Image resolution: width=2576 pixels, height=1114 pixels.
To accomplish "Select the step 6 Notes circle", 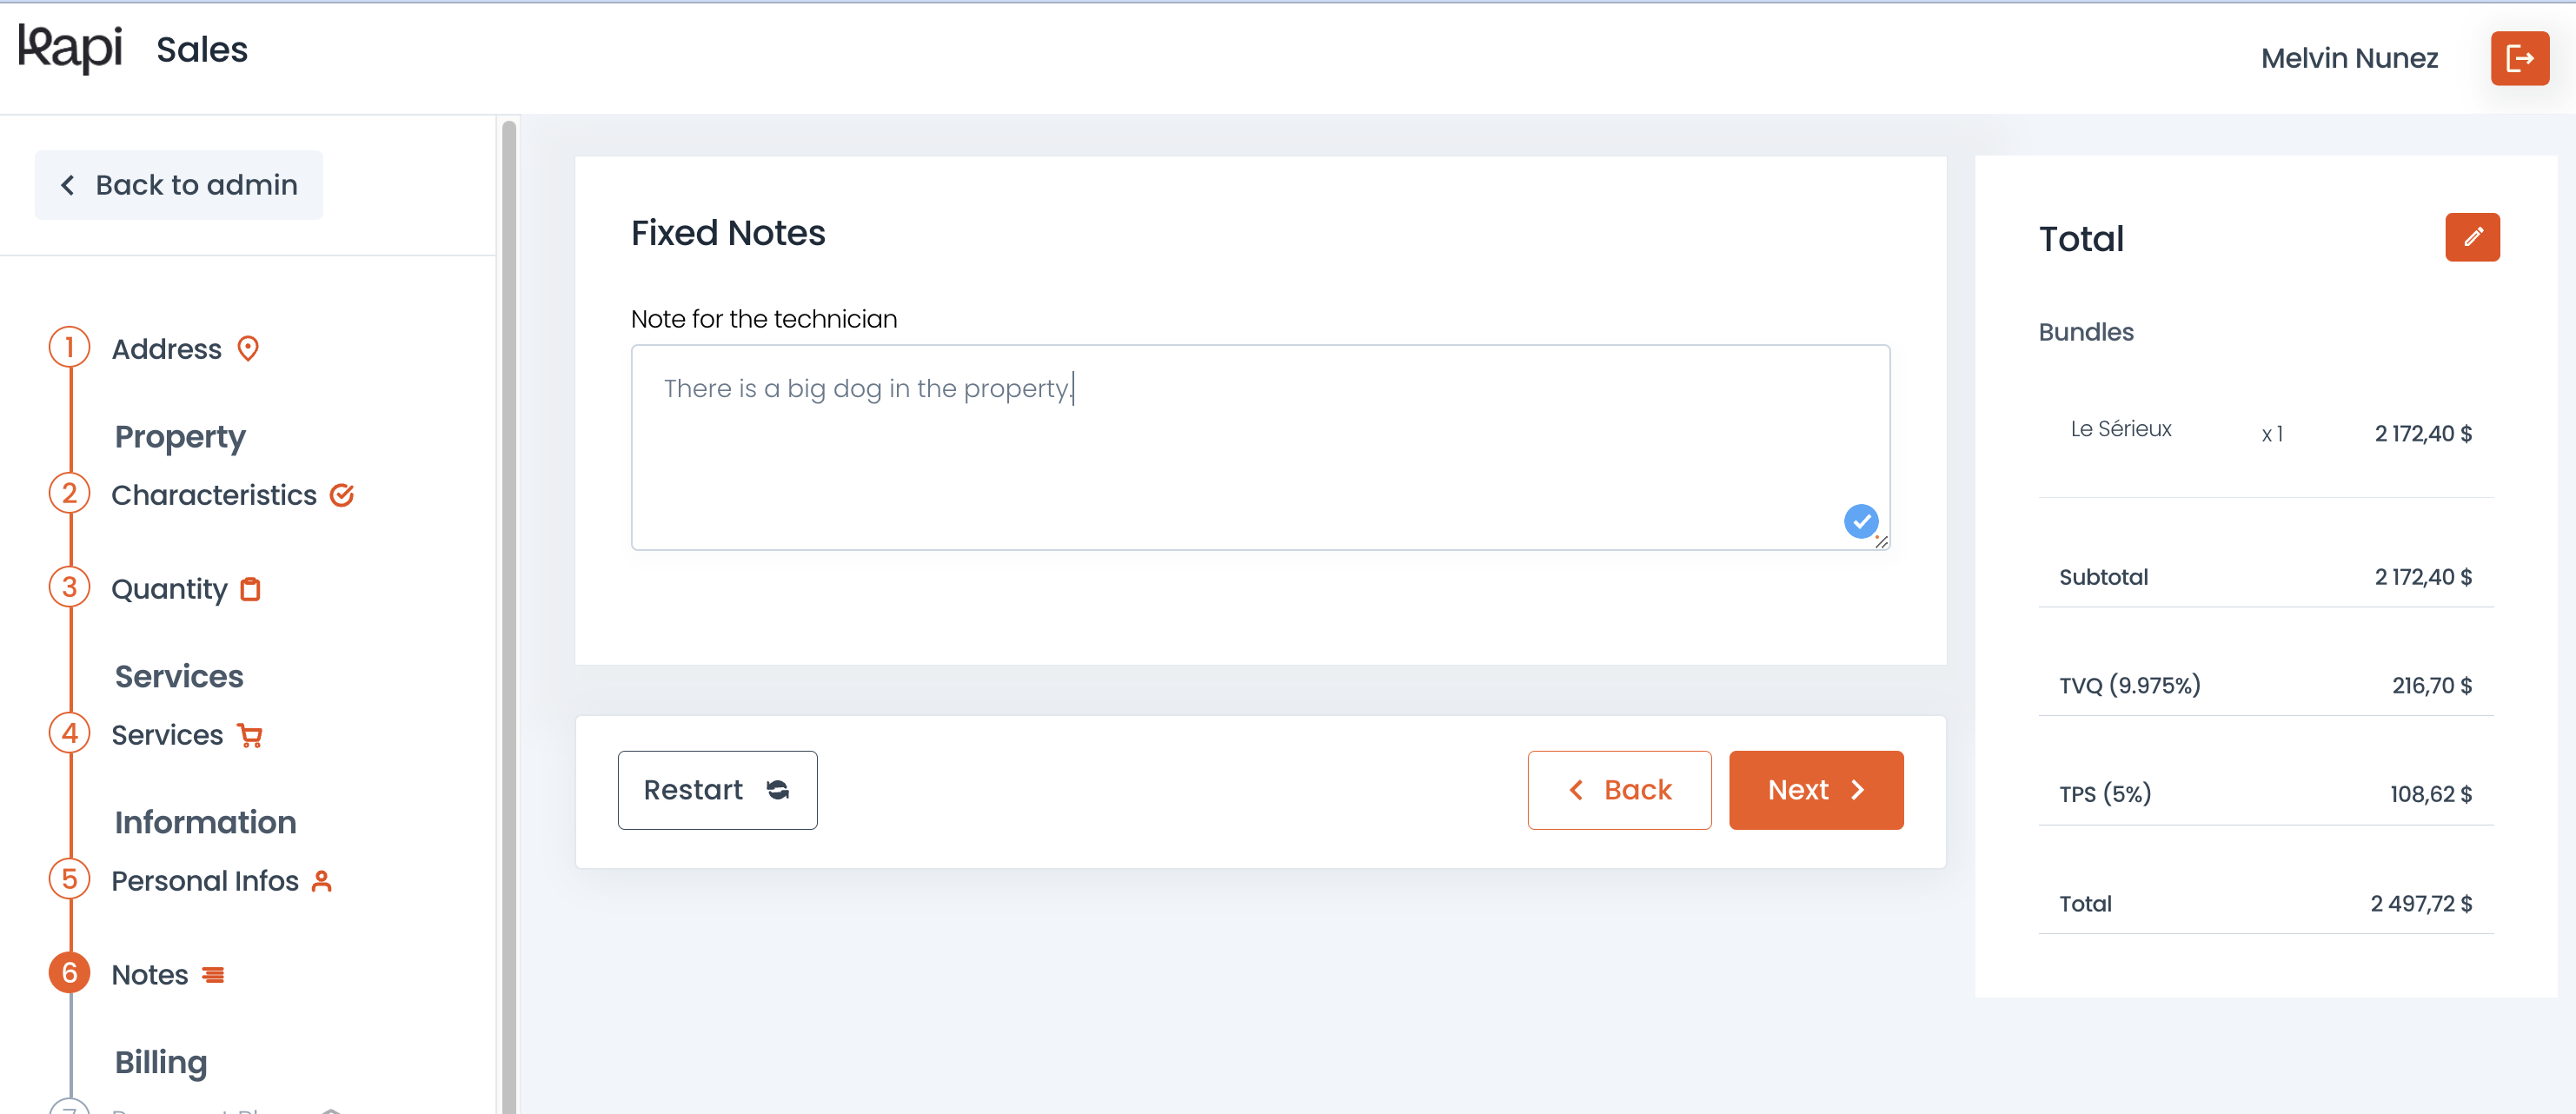I will pyautogui.click(x=69, y=973).
